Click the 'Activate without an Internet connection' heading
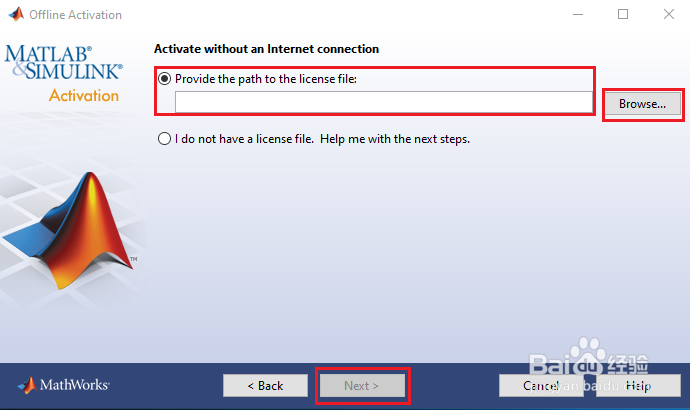Image resolution: width=690 pixels, height=410 pixels. (266, 49)
